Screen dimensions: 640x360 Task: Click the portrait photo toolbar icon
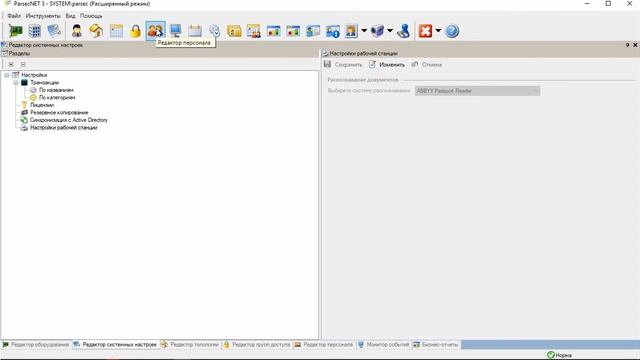(x=351, y=31)
